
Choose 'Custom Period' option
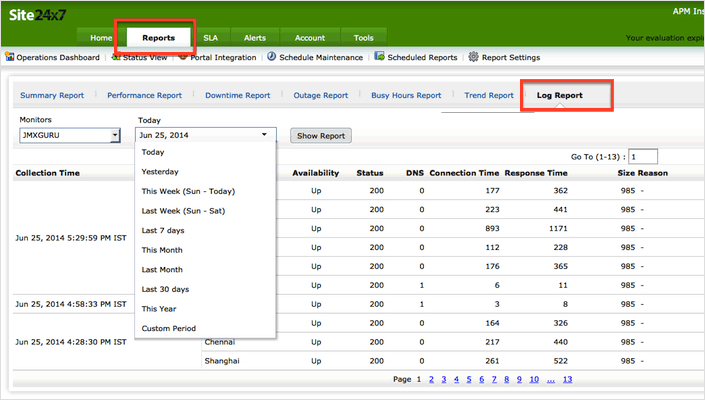click(169, 328)
